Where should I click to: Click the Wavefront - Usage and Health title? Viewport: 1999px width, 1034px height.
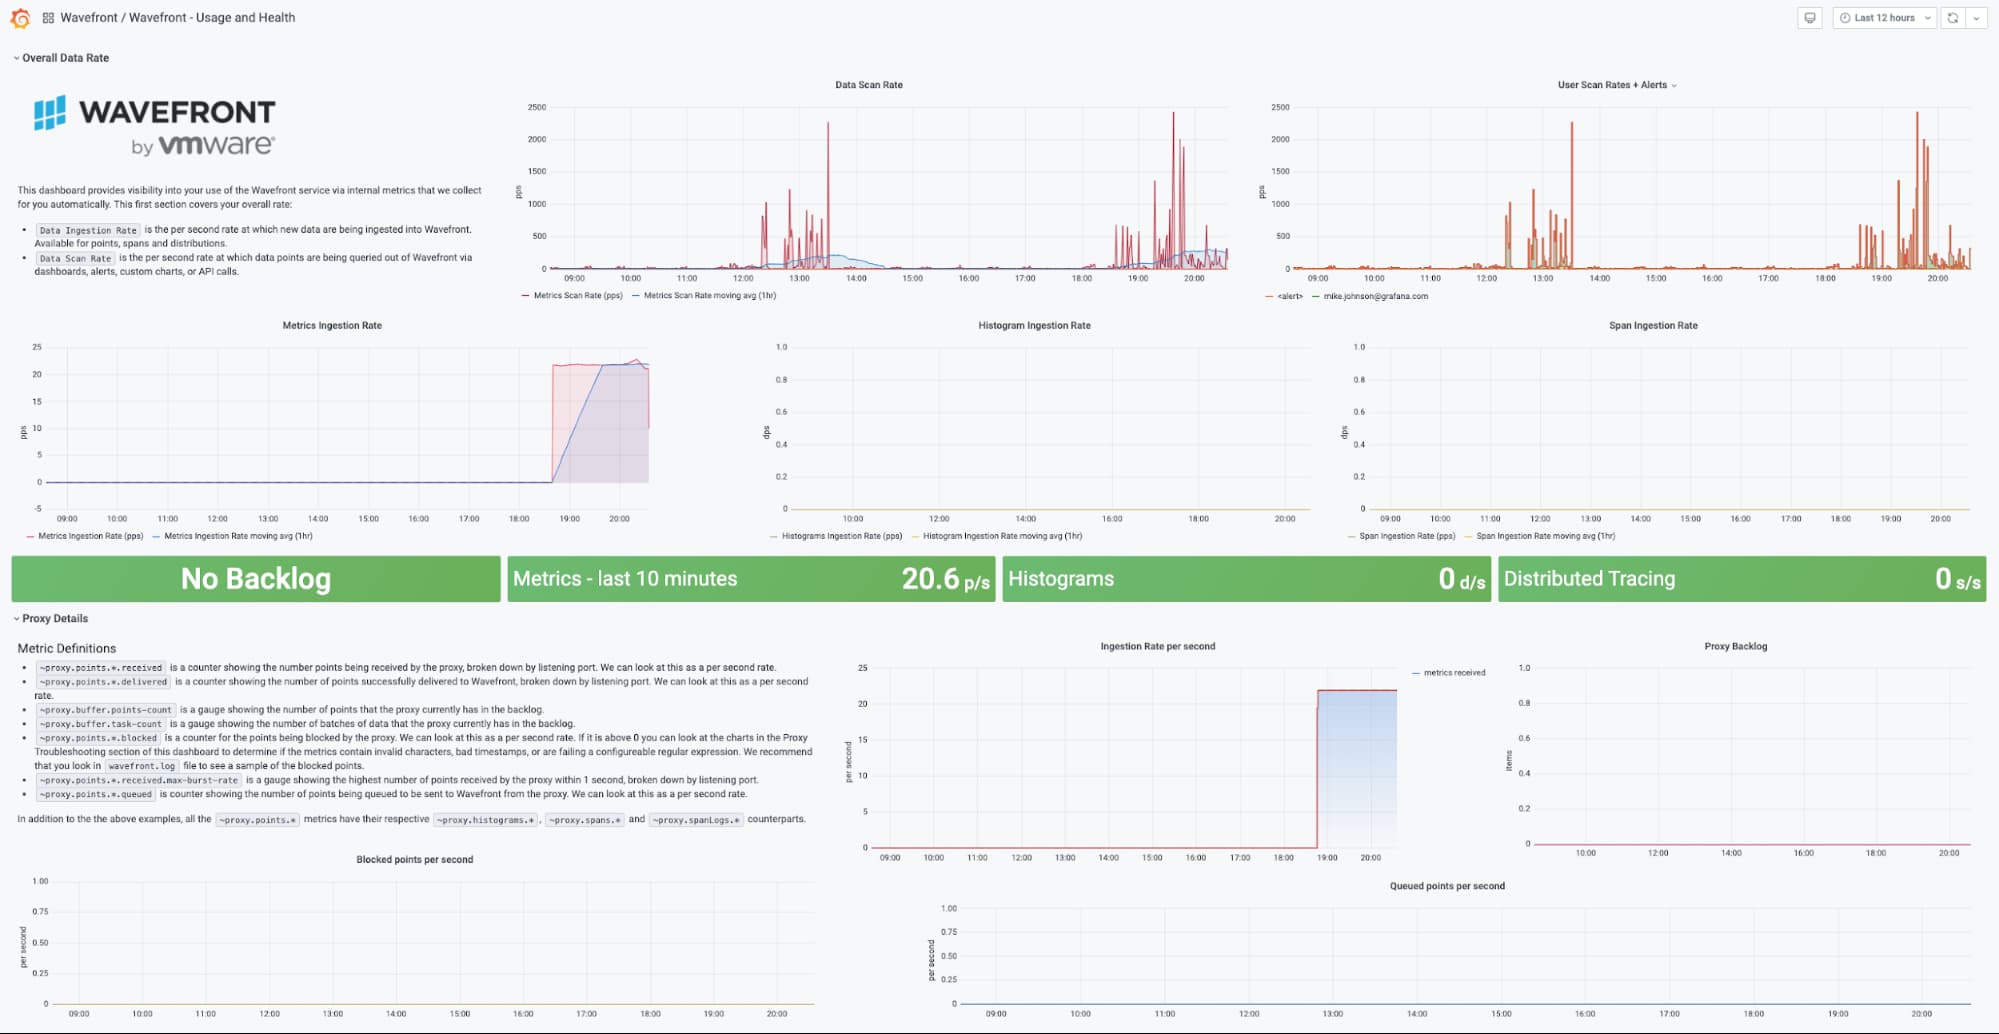(x=212, y=18)
